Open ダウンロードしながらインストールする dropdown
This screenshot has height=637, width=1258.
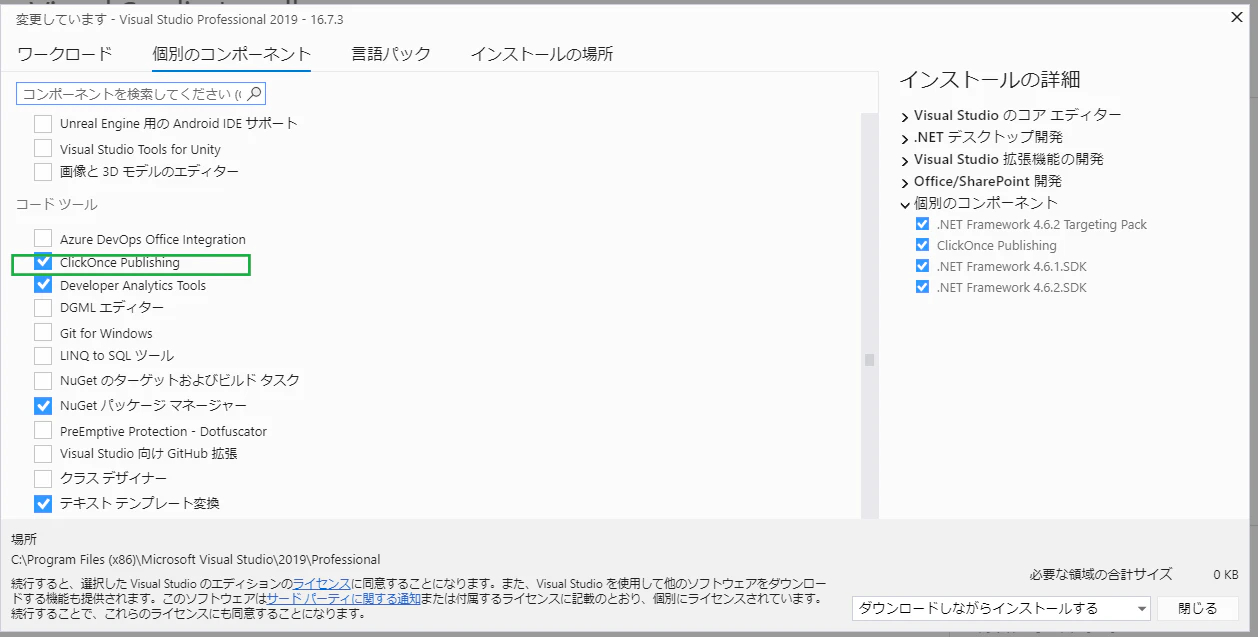pos(1001,608)
